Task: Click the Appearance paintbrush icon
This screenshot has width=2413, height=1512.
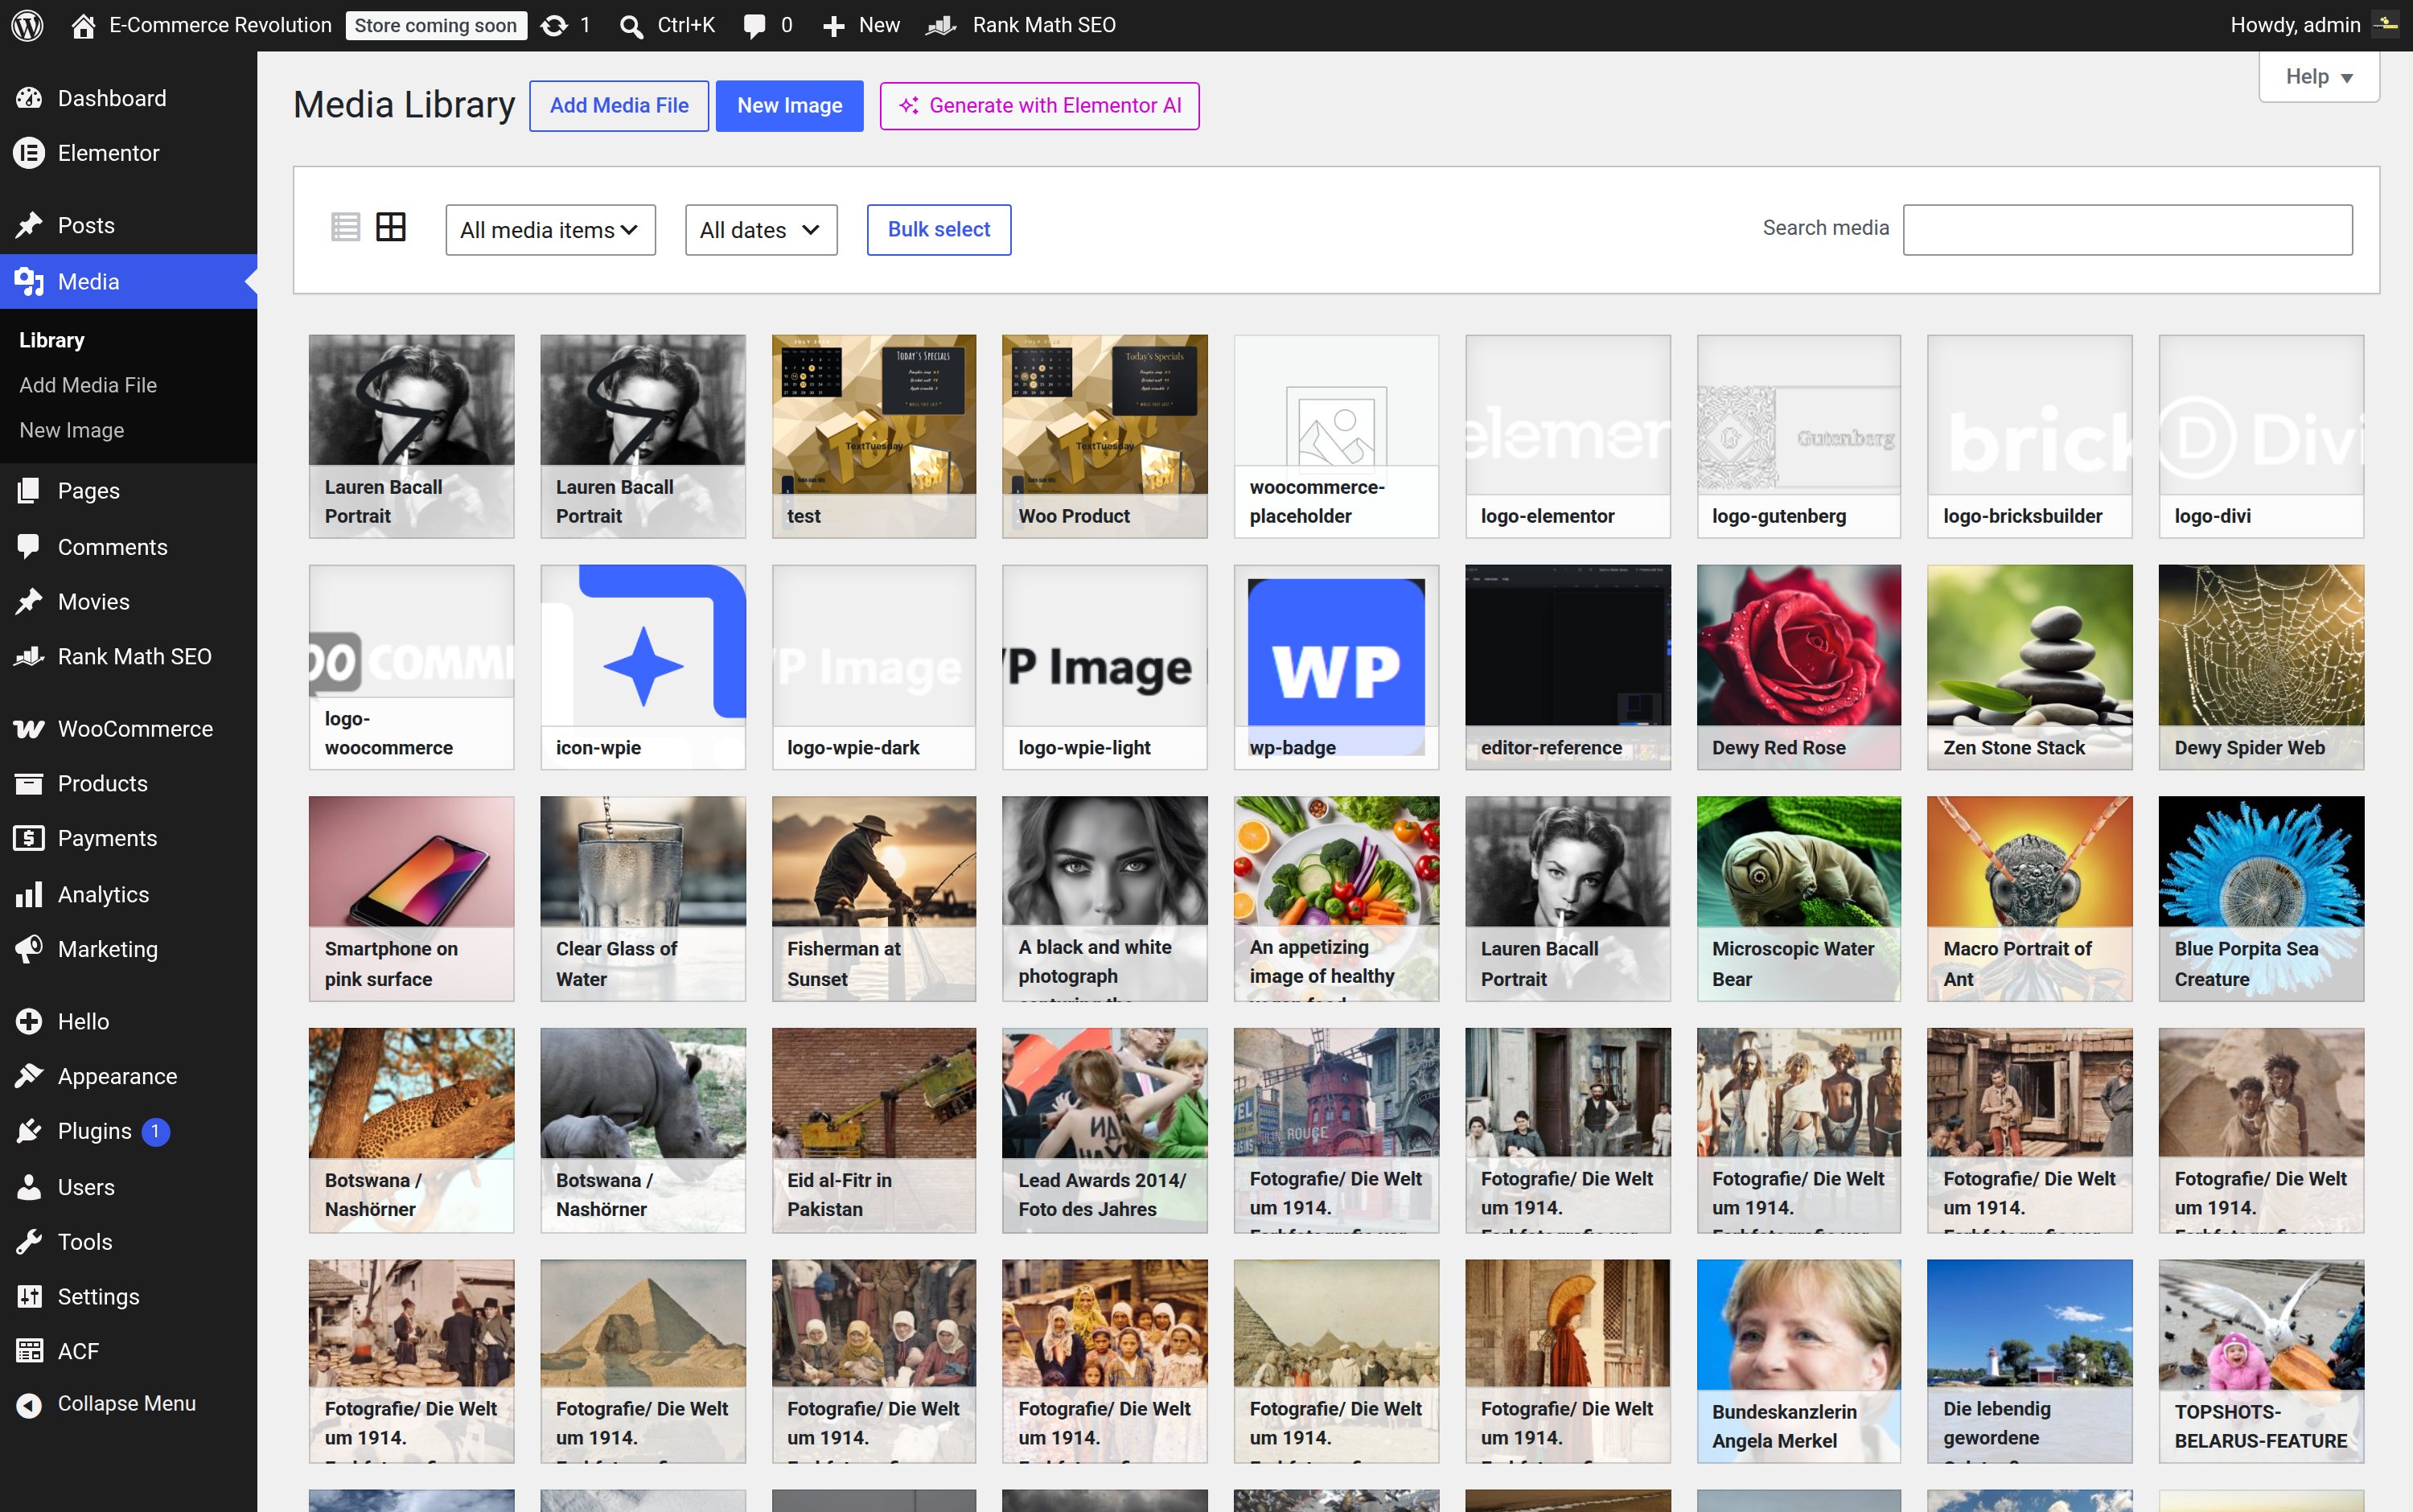Action: (29, 1076)
